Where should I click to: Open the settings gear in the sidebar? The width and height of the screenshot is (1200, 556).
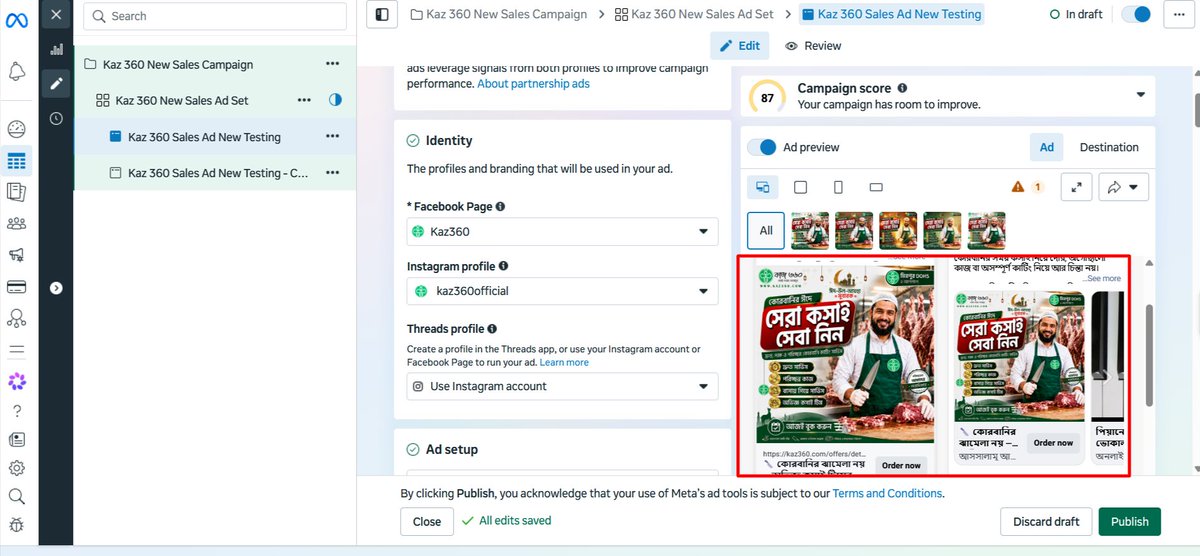click(17, 468)
